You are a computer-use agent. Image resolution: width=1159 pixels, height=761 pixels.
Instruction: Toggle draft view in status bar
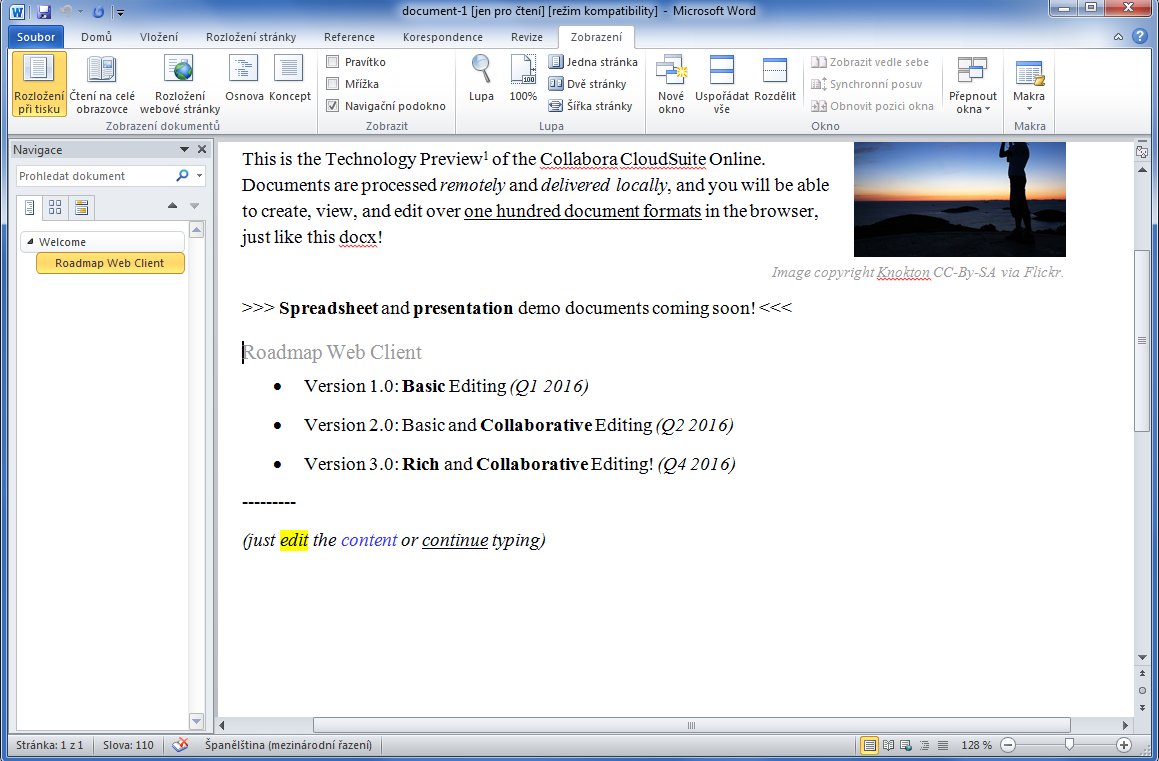pos(942,745)
